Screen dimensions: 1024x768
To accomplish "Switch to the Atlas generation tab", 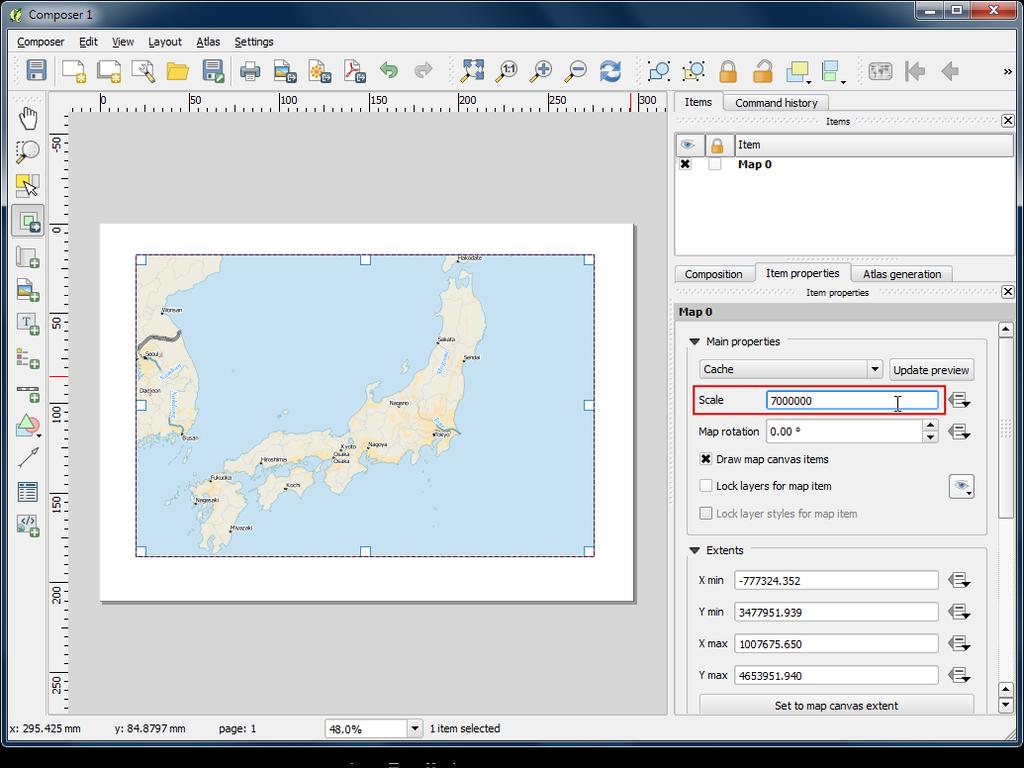I will pos(902,274).
